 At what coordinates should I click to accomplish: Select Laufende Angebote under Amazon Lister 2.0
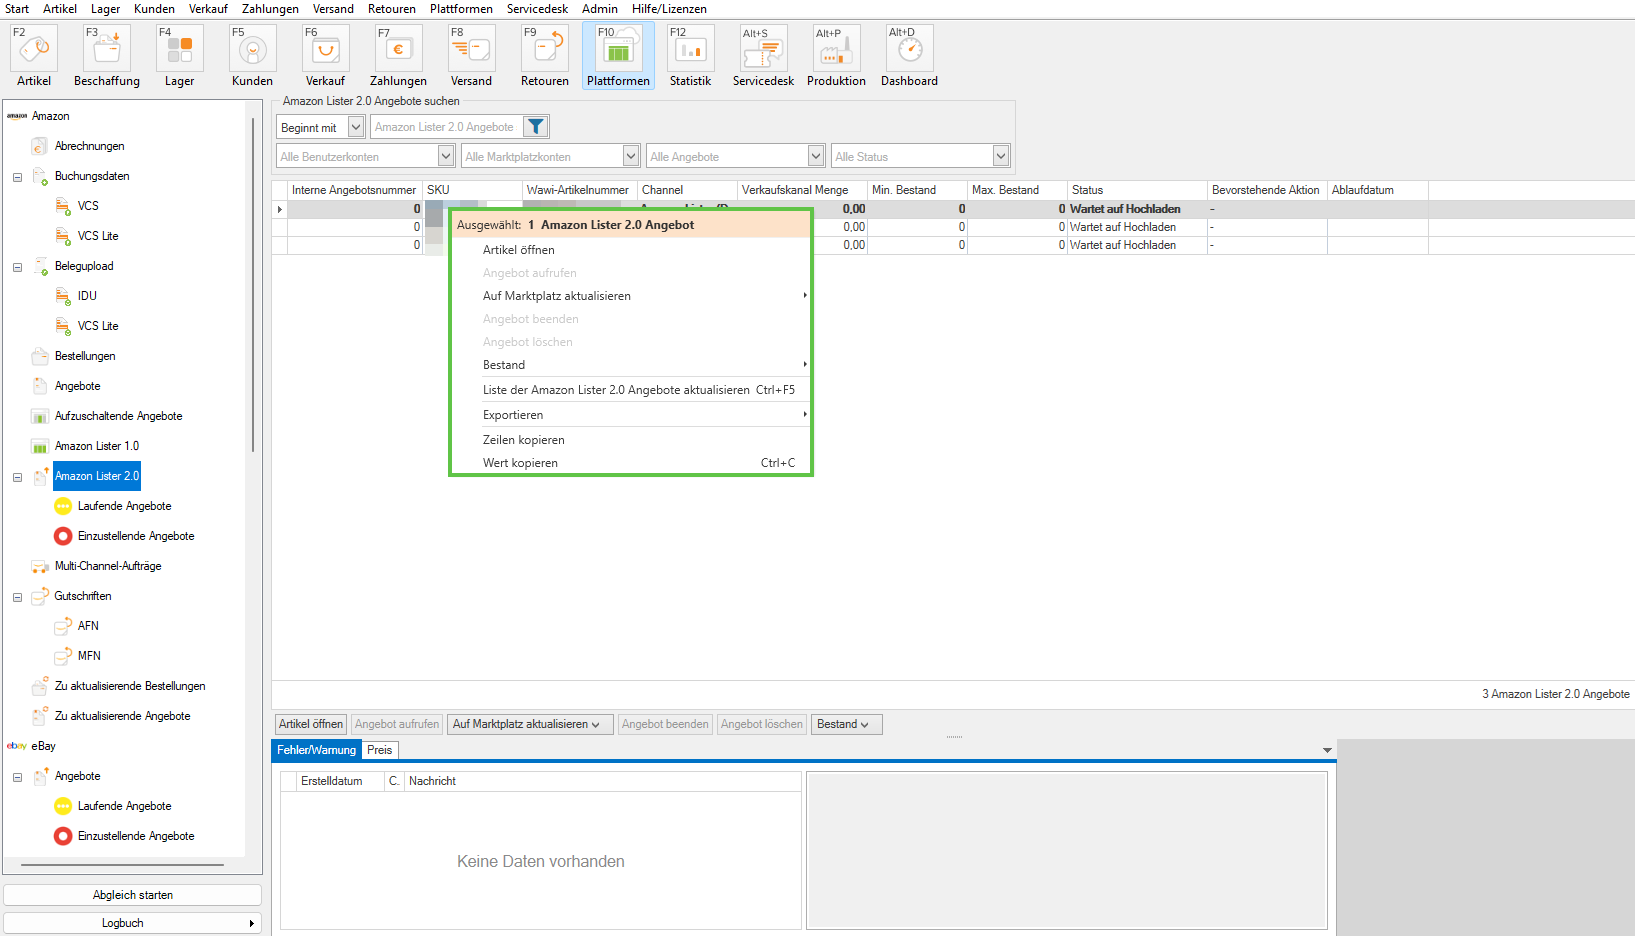pos(124,506)
